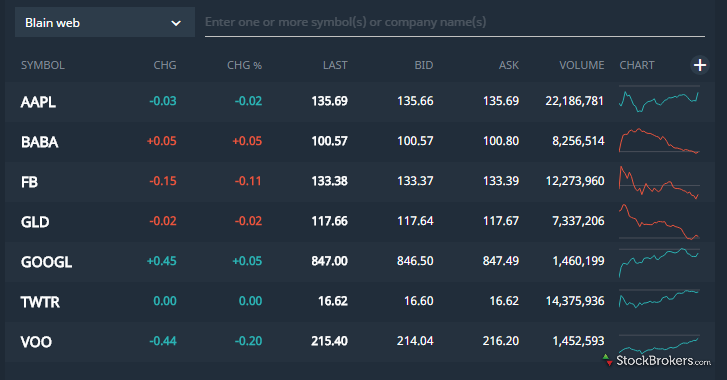
Task: Sort by the VOLUME column header
Action: pos(581,65)
